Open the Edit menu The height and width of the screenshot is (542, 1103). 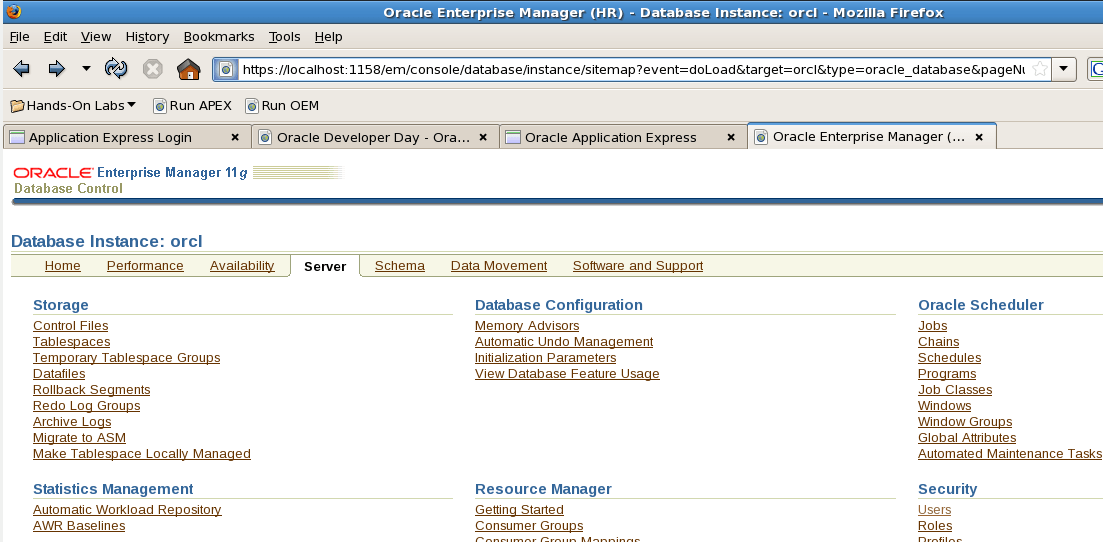[x=56, y=37]
